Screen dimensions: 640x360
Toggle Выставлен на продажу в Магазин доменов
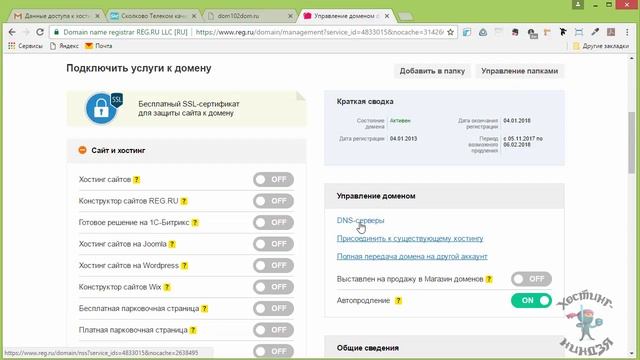(x=531, y=279)
